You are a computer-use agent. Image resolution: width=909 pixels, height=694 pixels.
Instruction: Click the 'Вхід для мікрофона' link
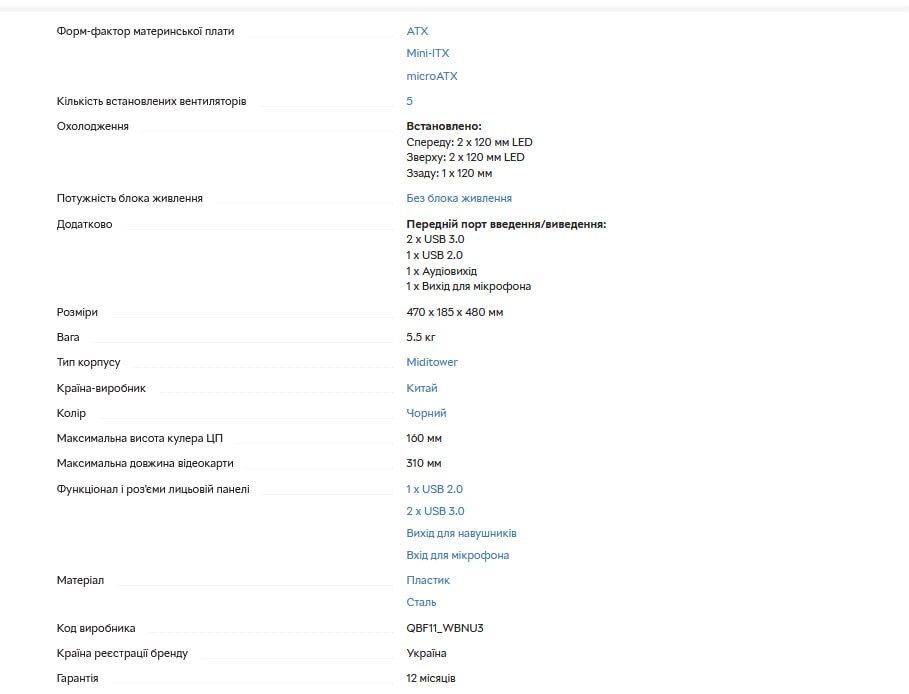tap(457, 555)
